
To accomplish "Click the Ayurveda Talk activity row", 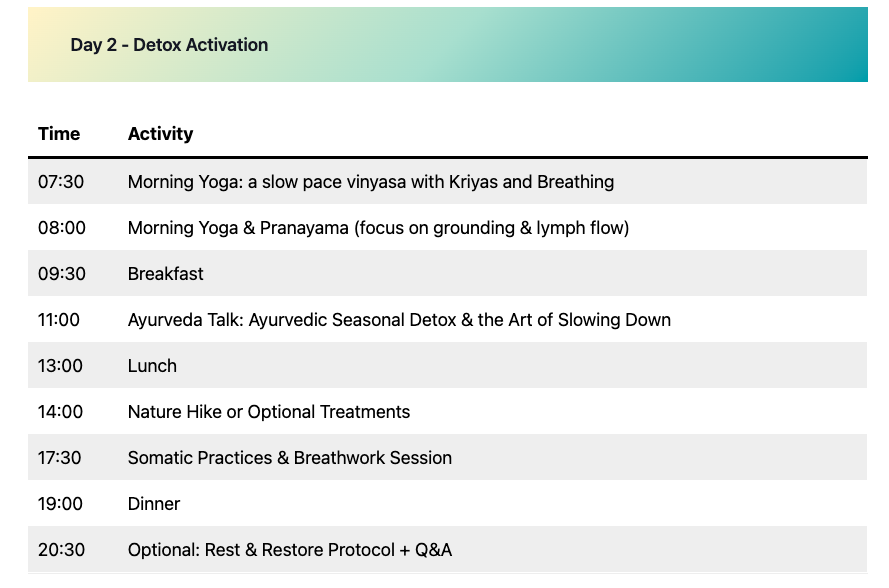I will pyautogui.click(x=399, y=320).
